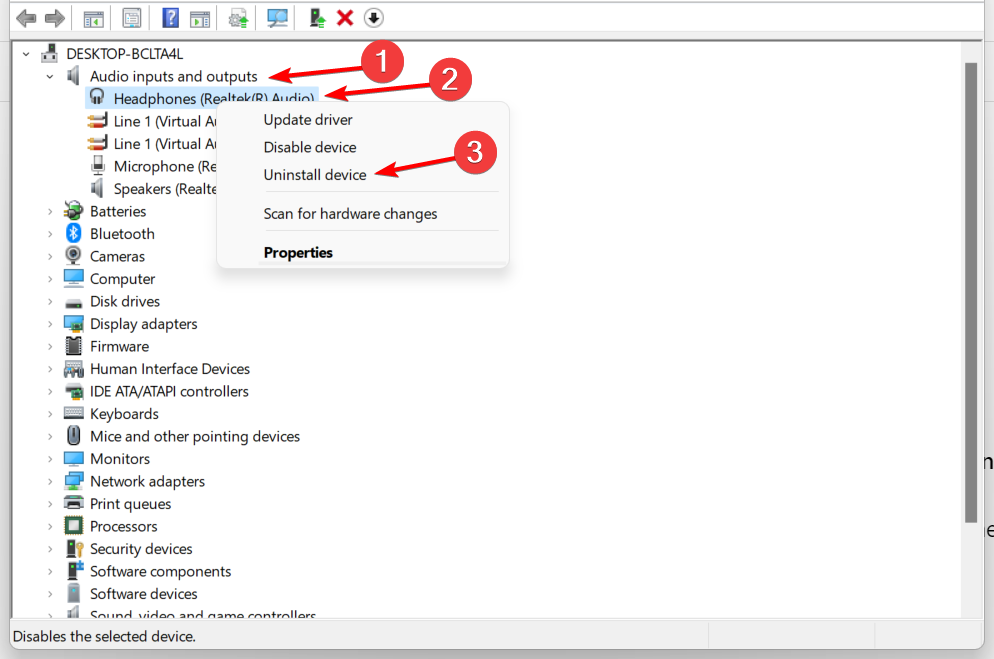The width and height of the screenshot is (994, 659).
Task: Collapse the DESKTOP-BCLTA4L root node
Action: point(26,54)
